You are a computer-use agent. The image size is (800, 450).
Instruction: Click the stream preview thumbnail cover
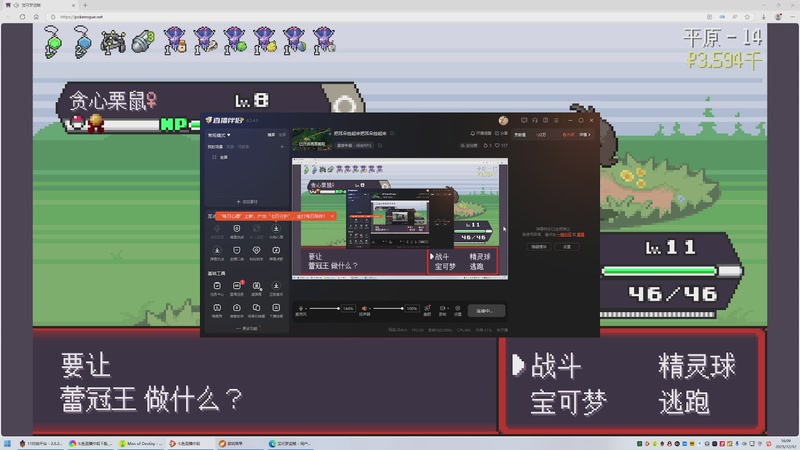312,139
